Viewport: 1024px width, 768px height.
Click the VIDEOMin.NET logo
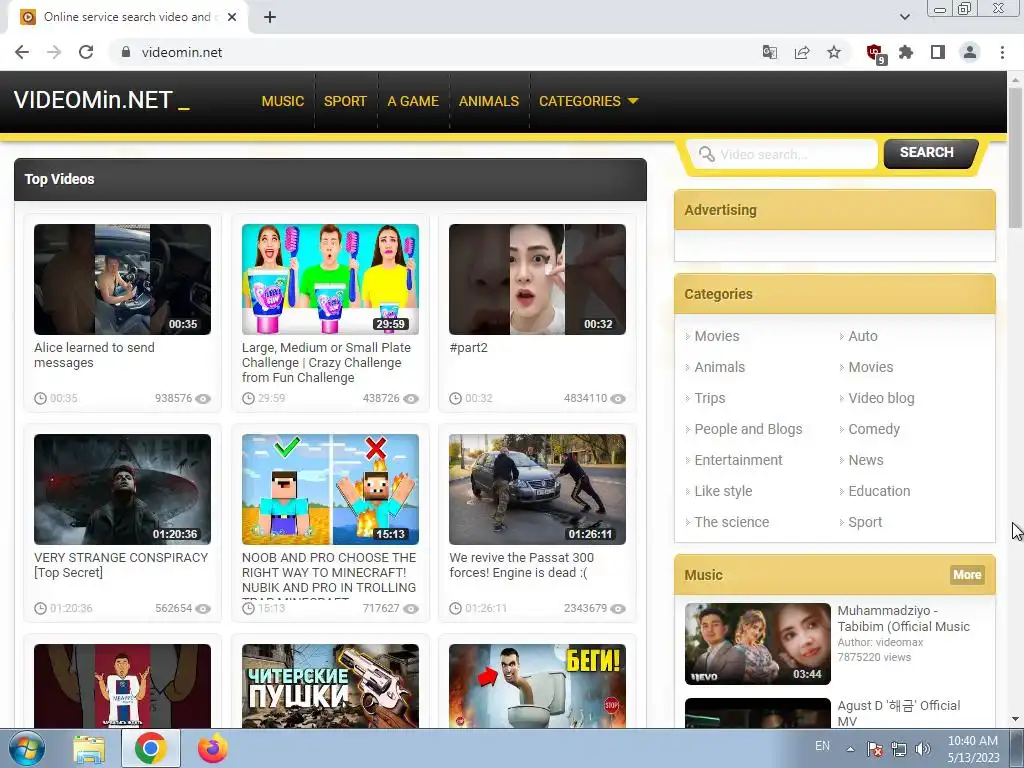point(102,100)
